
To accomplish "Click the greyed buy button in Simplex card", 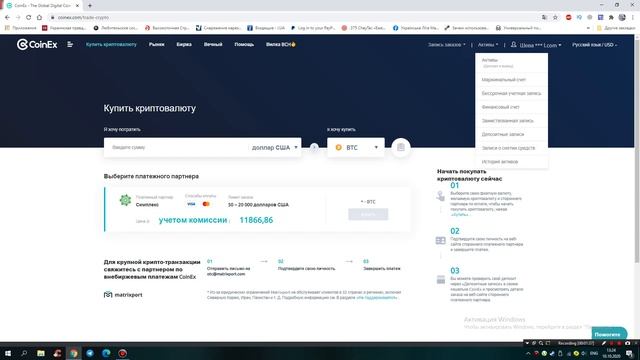I will click(x=368, y=214).
